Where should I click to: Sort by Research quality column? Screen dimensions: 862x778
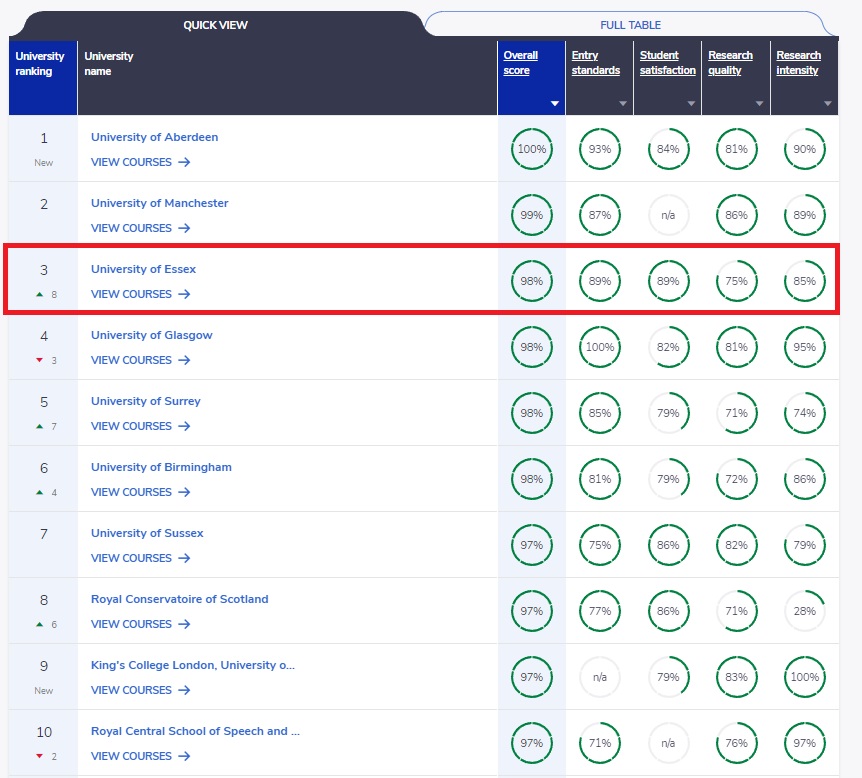(x=731, y=63)
